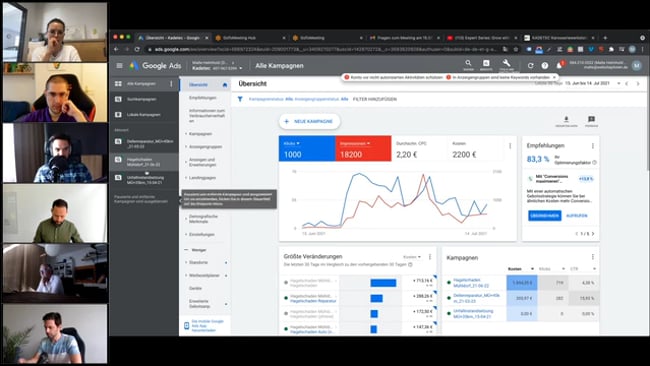Open the Kosten dropdown in Größte Veränderungen

point(412,257)
